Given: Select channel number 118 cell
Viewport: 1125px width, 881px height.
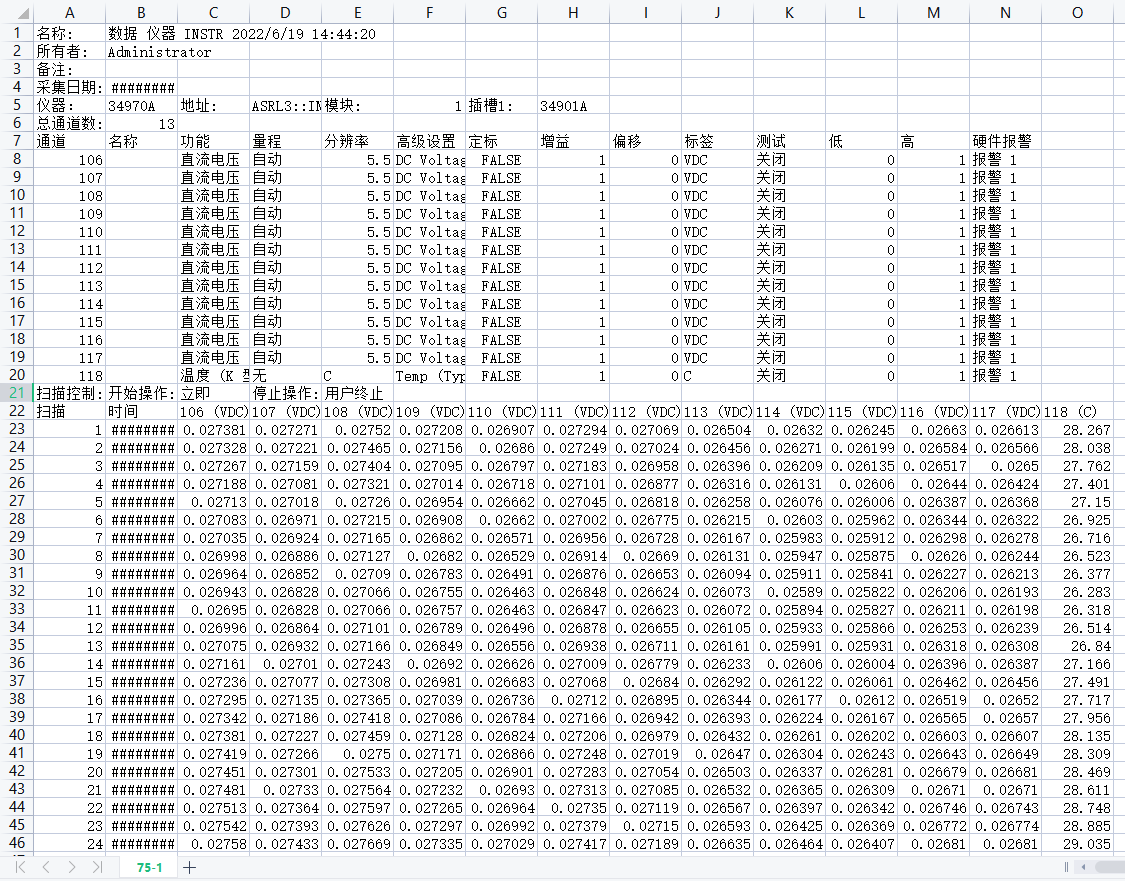Looking at the screenshot, I should click(x=70, y=375).
